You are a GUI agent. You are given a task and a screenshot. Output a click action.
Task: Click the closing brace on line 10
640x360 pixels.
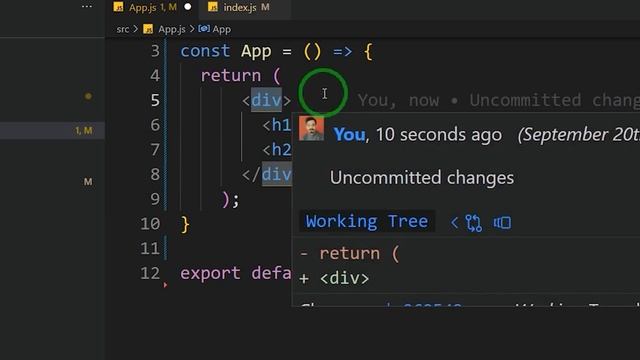coord(185,224)
